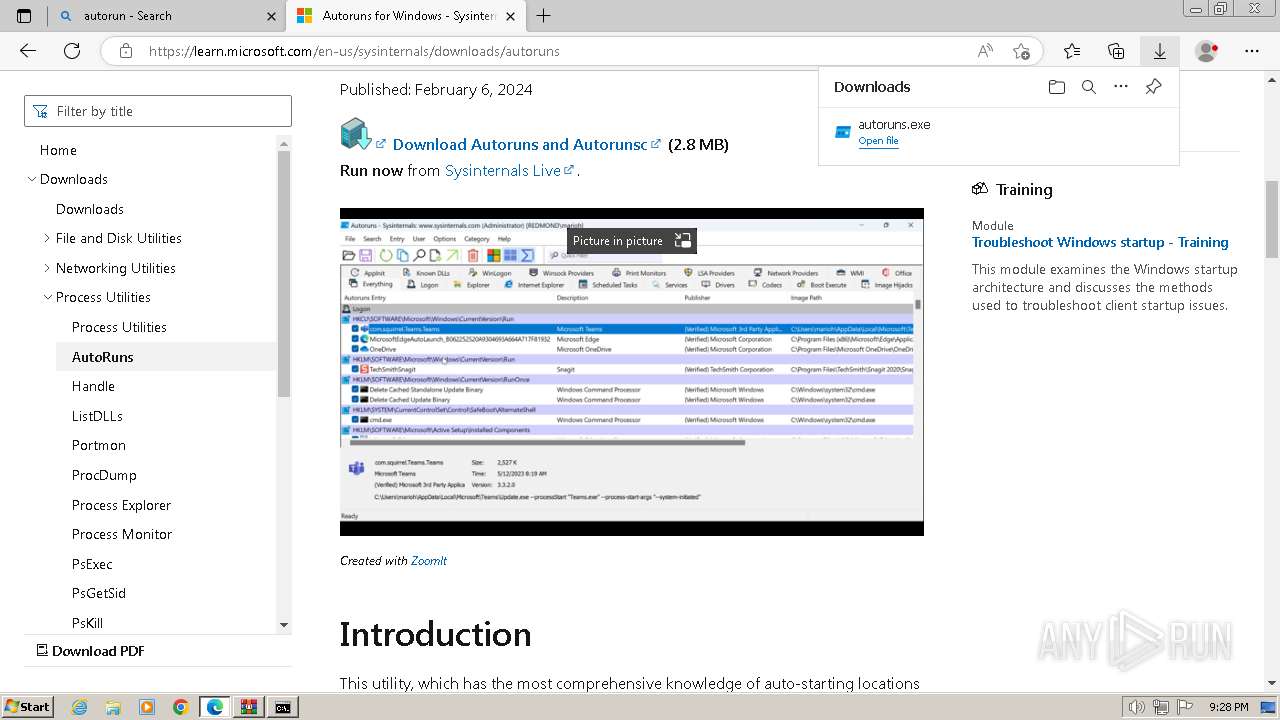
Task: Open the Sysinternals Live link
Action: tap(503, 170)
